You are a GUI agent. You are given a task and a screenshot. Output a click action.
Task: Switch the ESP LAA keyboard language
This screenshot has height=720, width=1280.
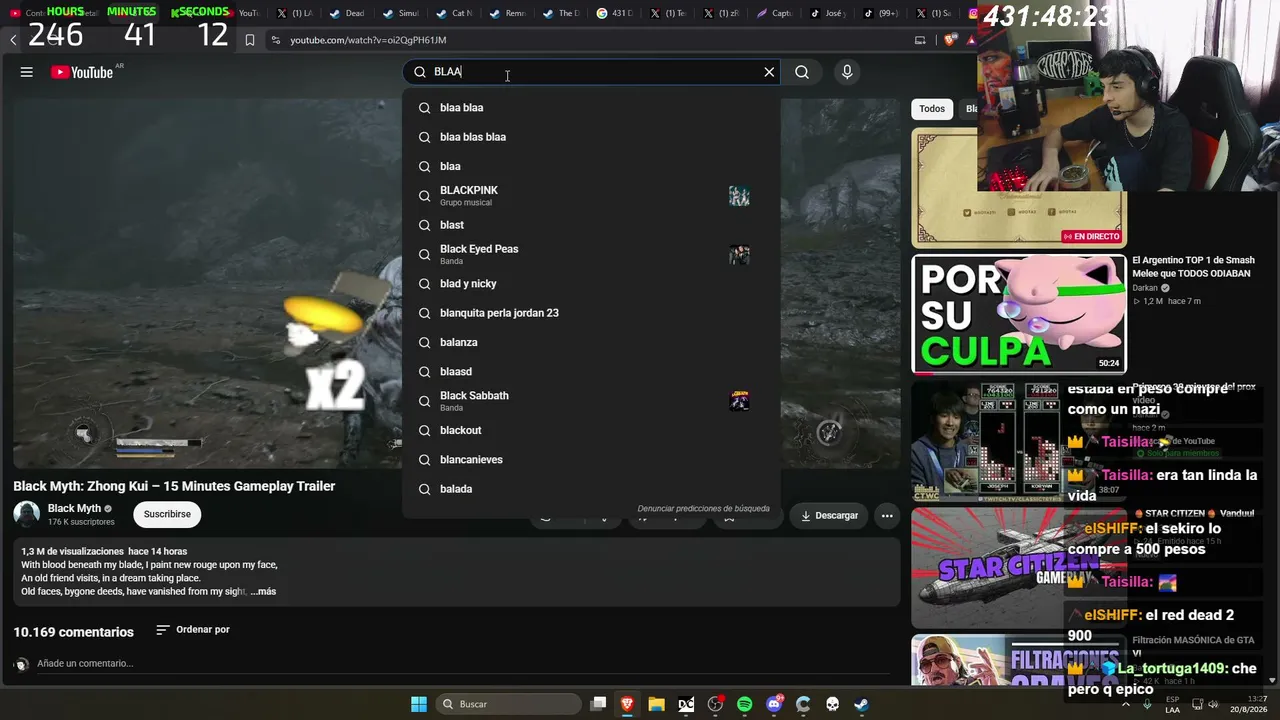1172,704
